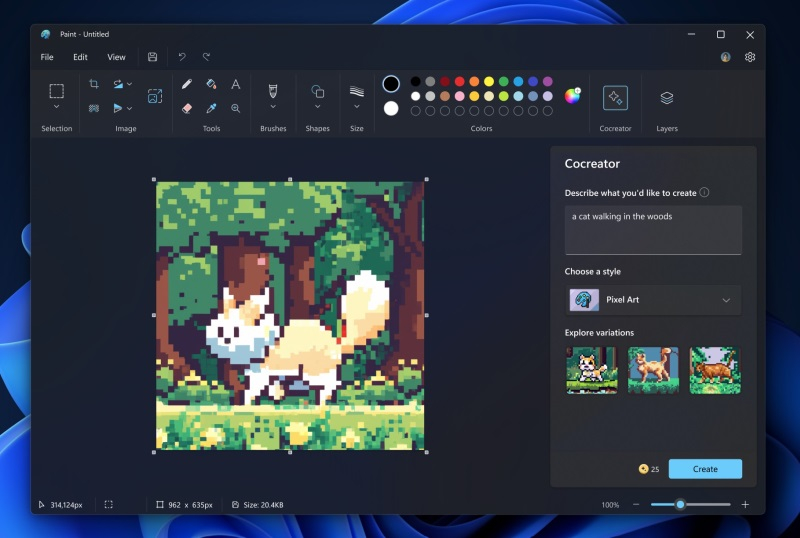Select the Eraser tool
This screenshot has height=538, width=800.
click(x=186, y=108)
